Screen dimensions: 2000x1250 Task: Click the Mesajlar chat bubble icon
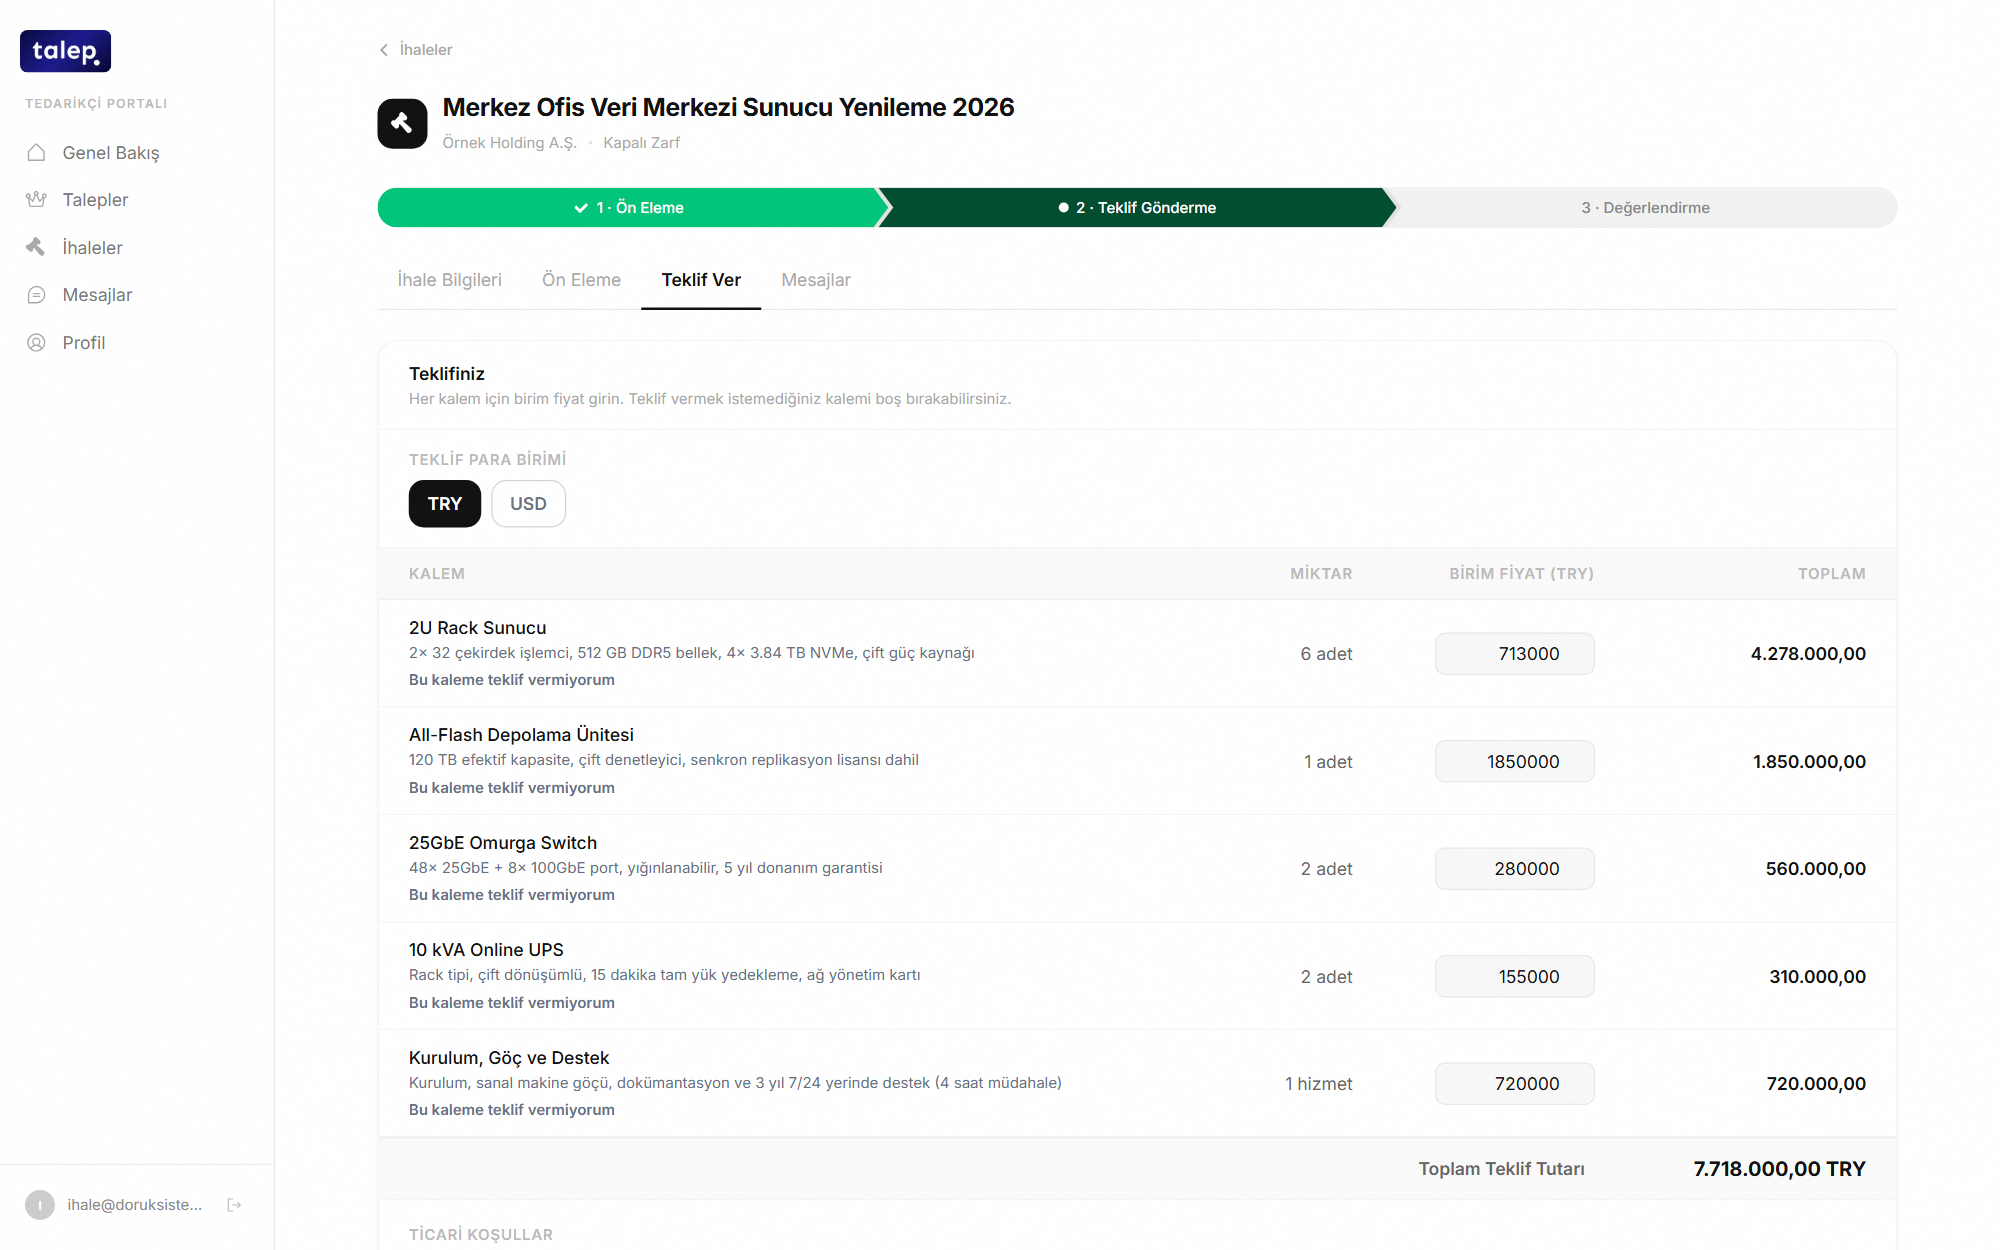point(37,294)
